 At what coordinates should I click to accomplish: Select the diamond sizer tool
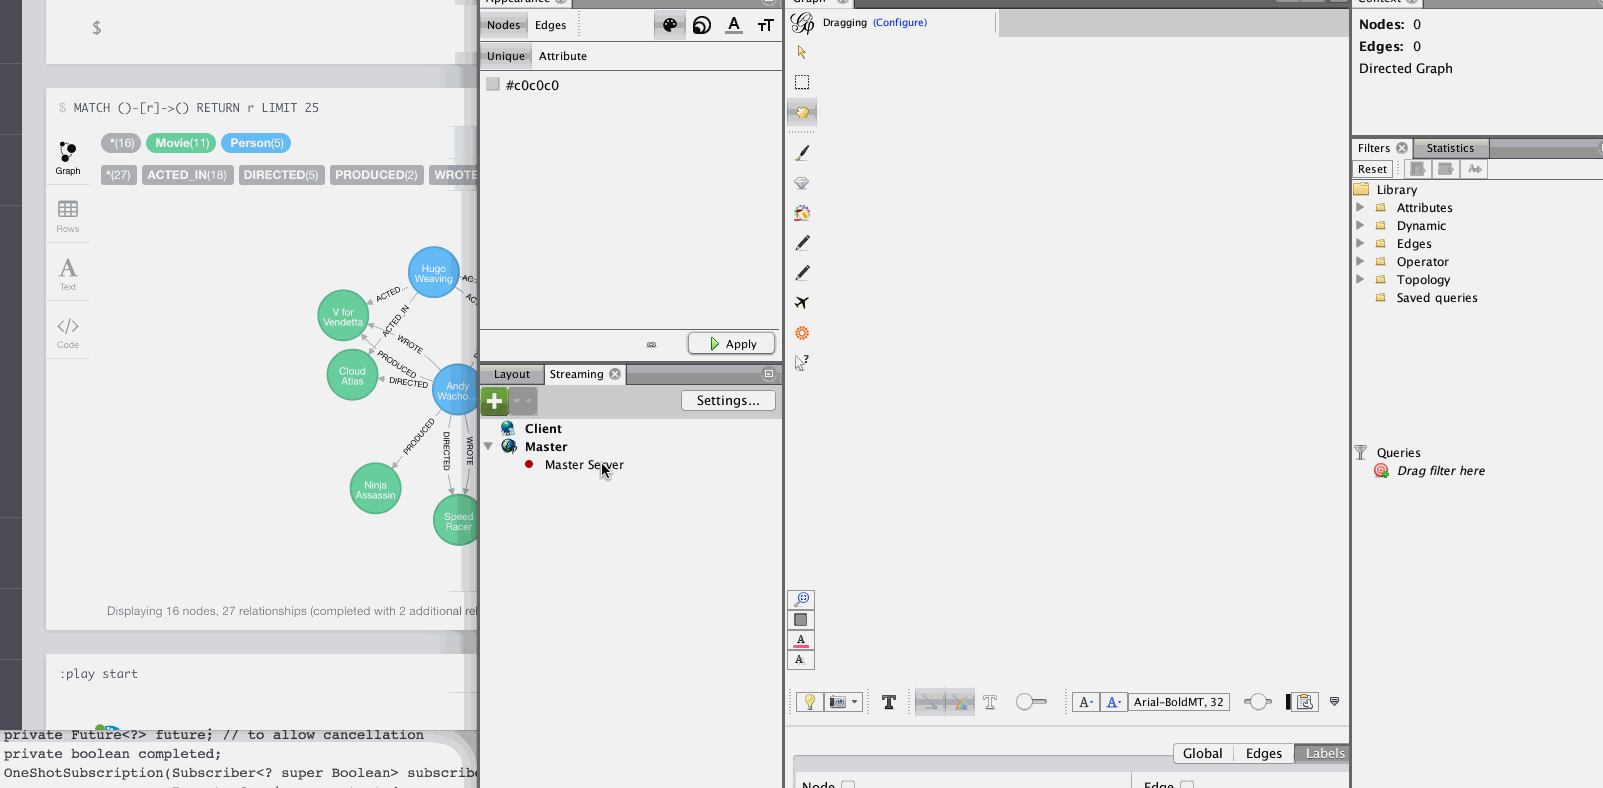[802, 183]
